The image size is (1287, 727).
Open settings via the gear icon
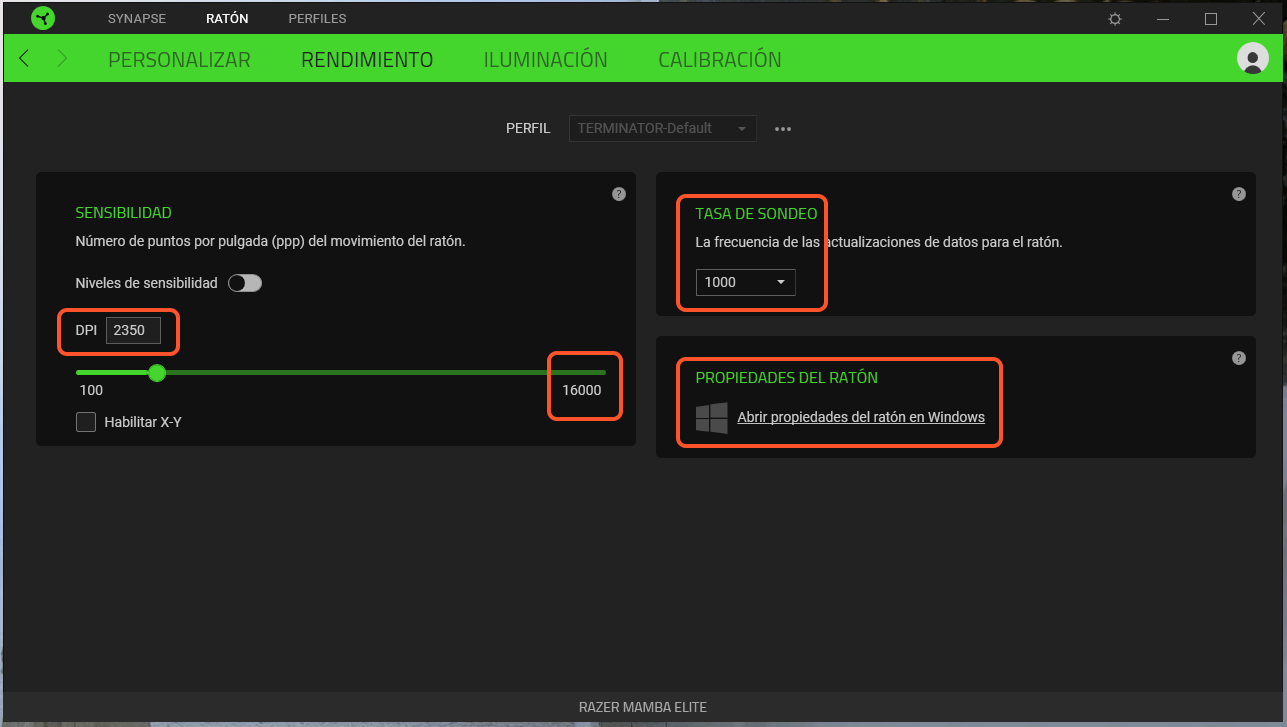point(1115,19)
